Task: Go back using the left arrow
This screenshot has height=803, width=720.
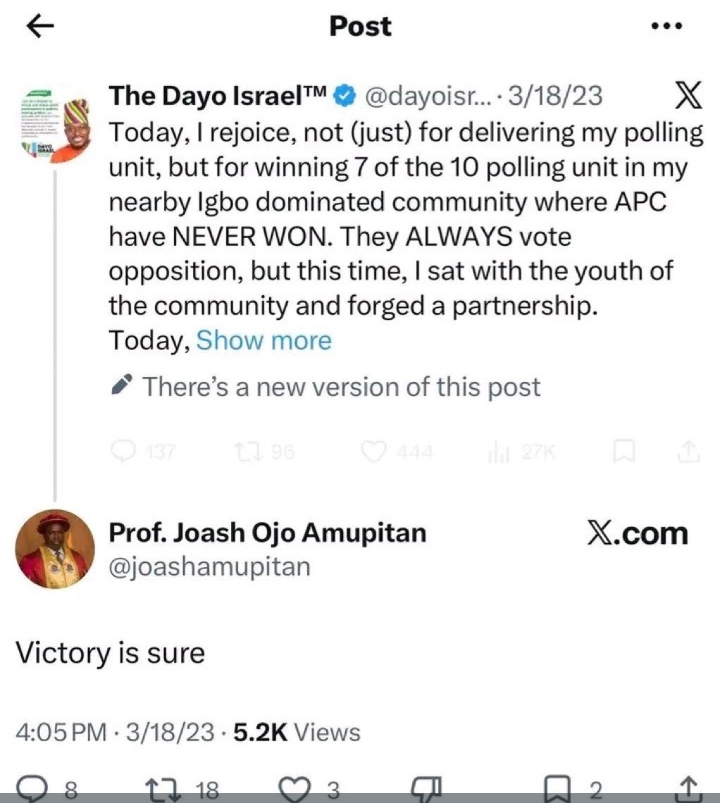Action: (39, 28)
